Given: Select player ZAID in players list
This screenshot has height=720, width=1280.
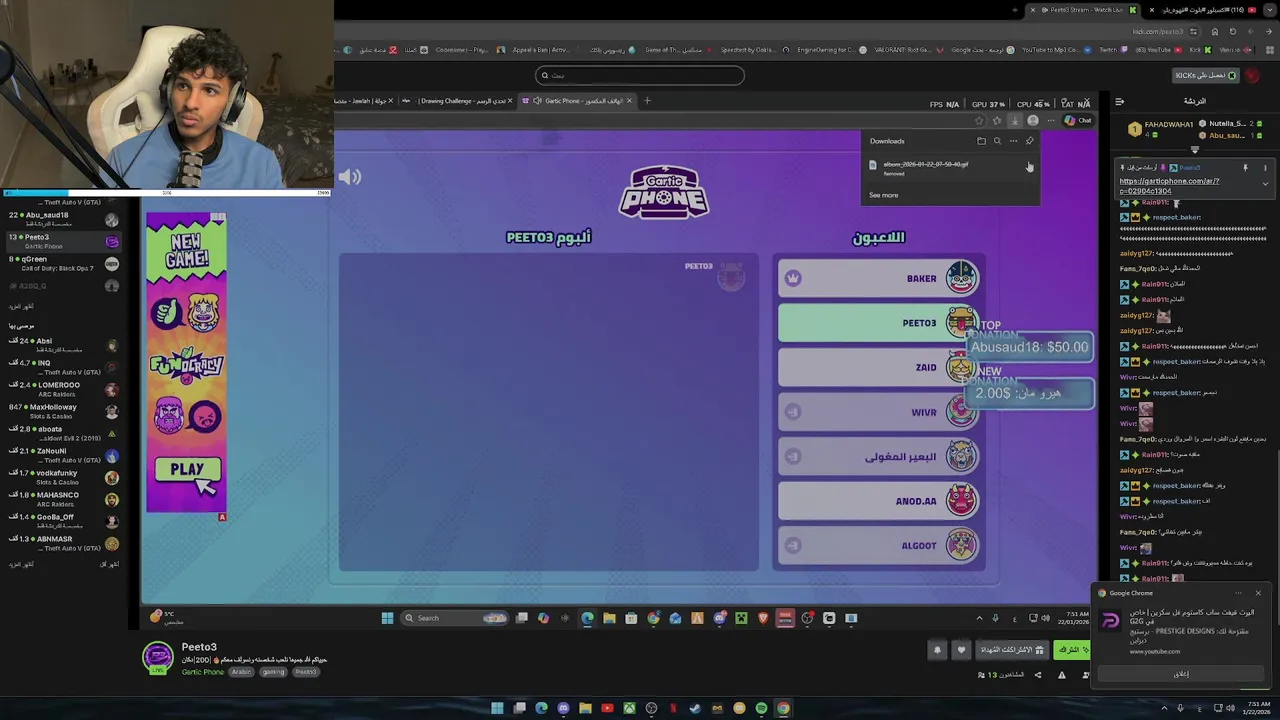Looking at the screenshot, I should tap(878, 368).
